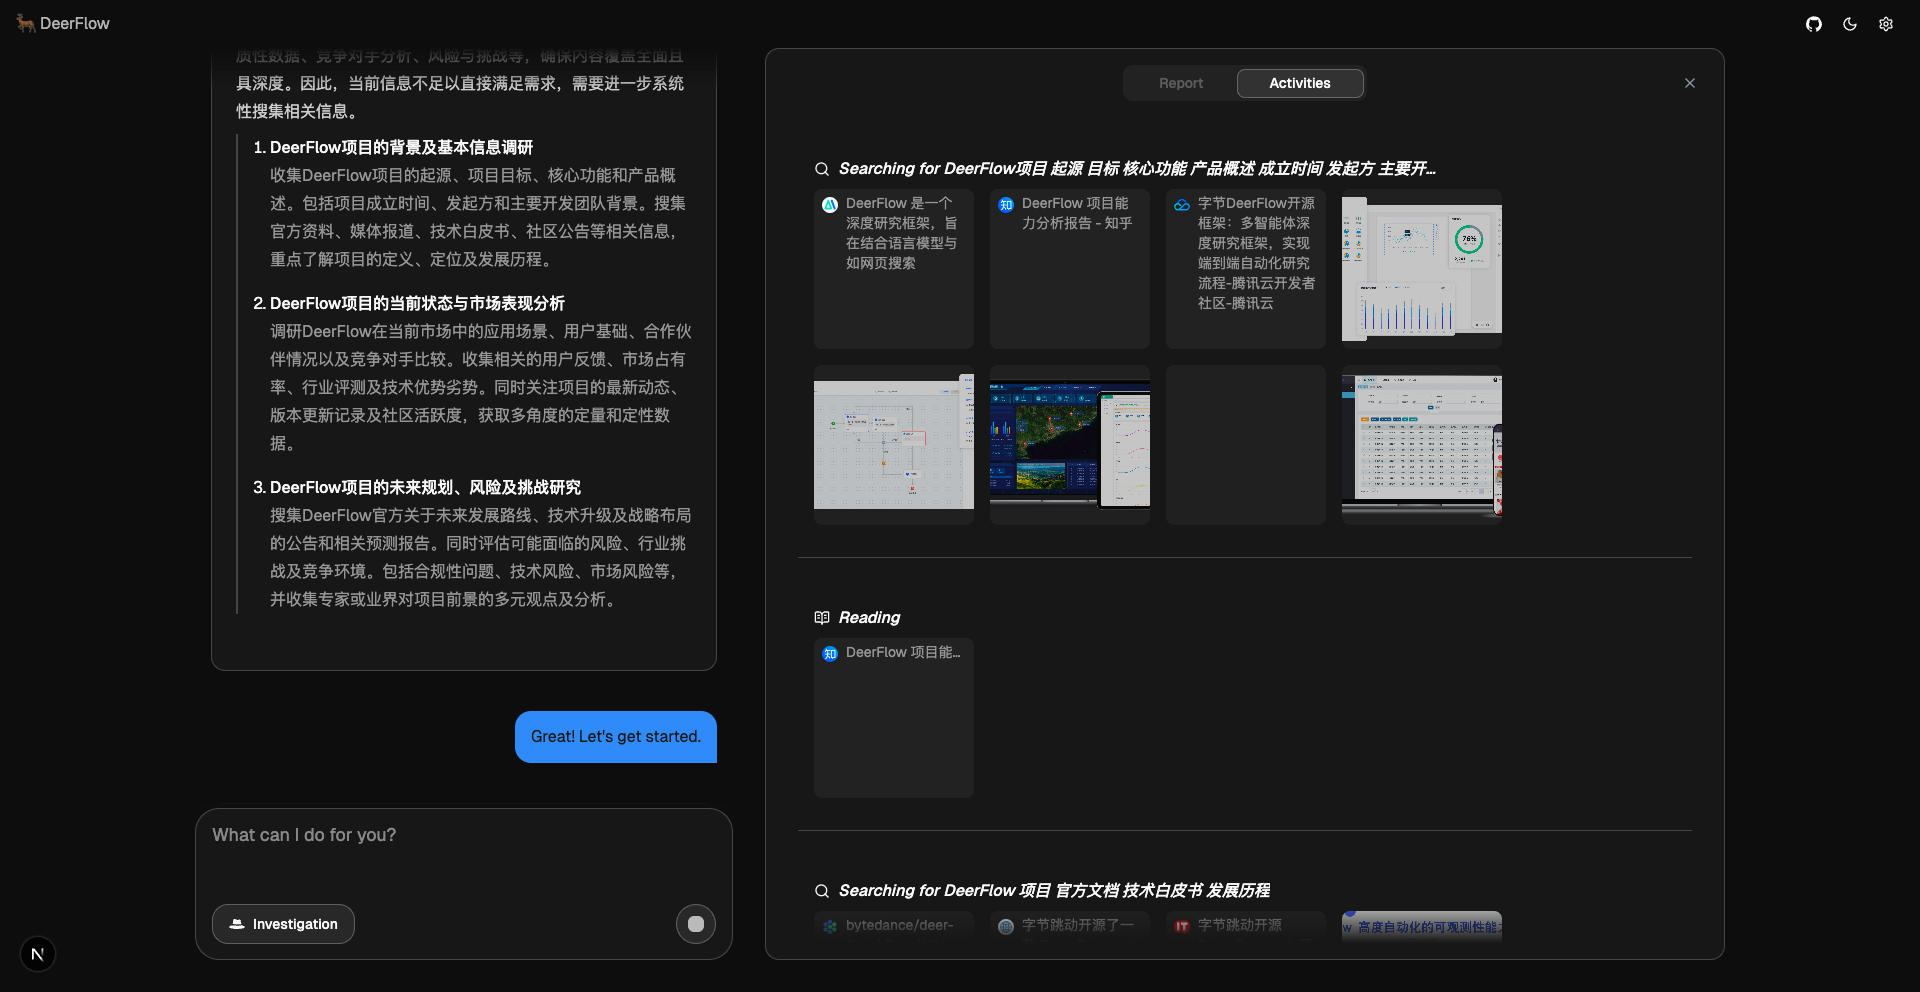Toggle dark mode moon icon

coord(1850,24)
